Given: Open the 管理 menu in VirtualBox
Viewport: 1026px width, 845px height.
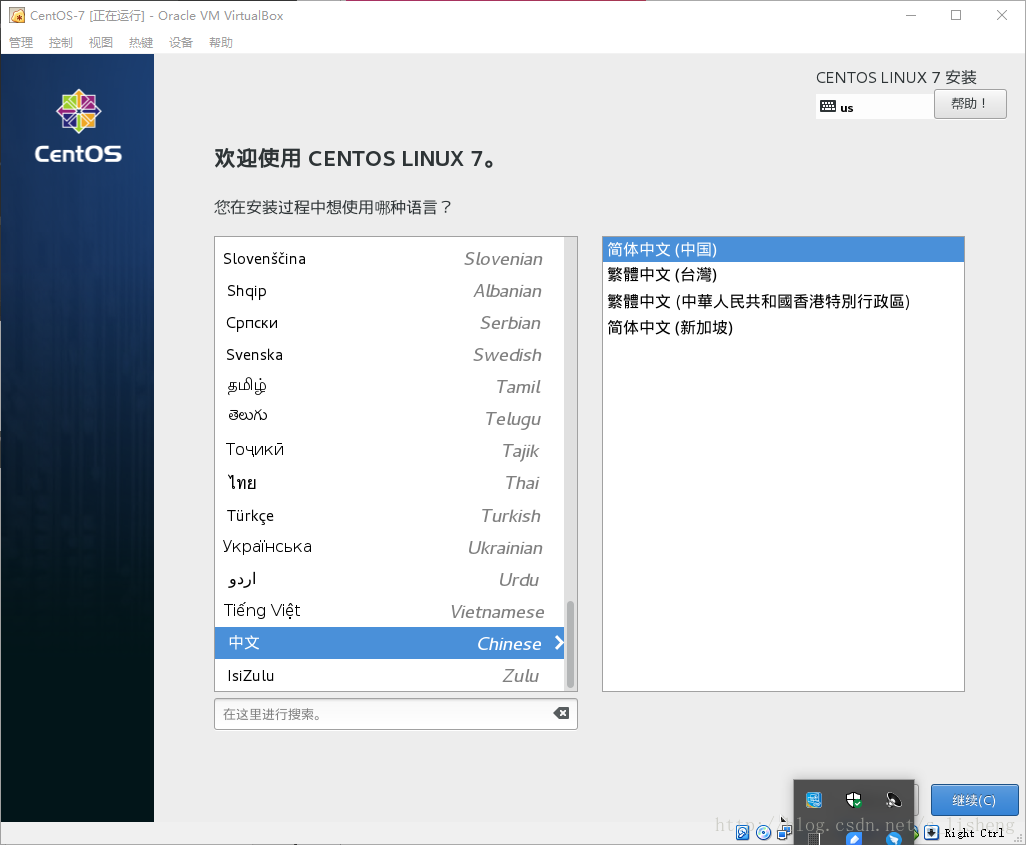Looking at the screenshot, I should click(21, 43).
